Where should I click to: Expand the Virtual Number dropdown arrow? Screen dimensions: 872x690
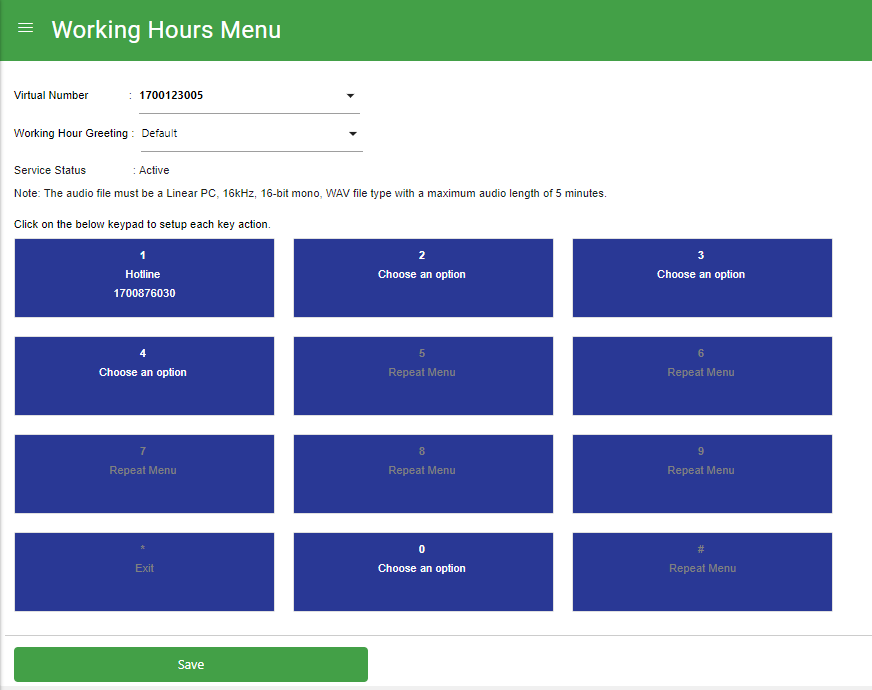pos(350,96)
